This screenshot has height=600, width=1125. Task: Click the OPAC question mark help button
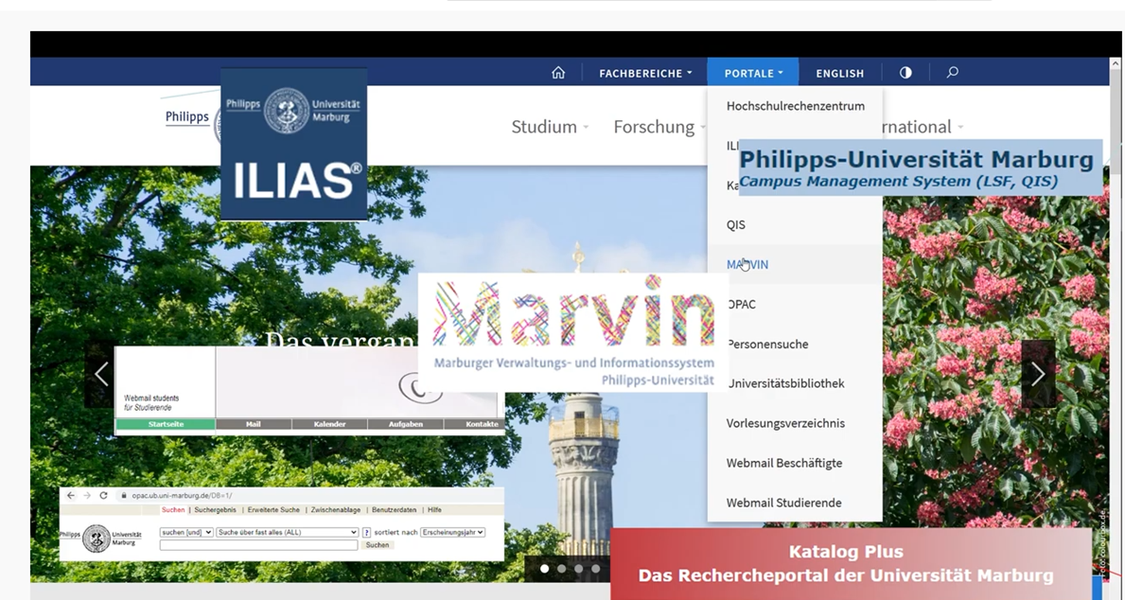click(367, 533)
